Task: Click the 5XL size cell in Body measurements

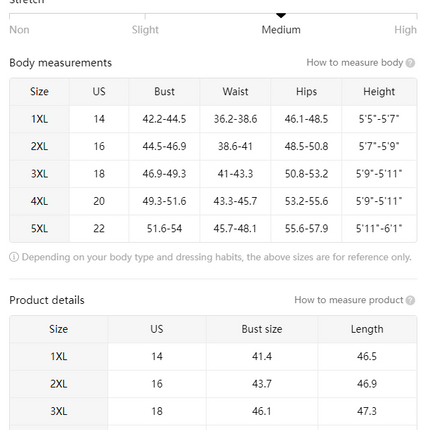Action: point(39,229)
